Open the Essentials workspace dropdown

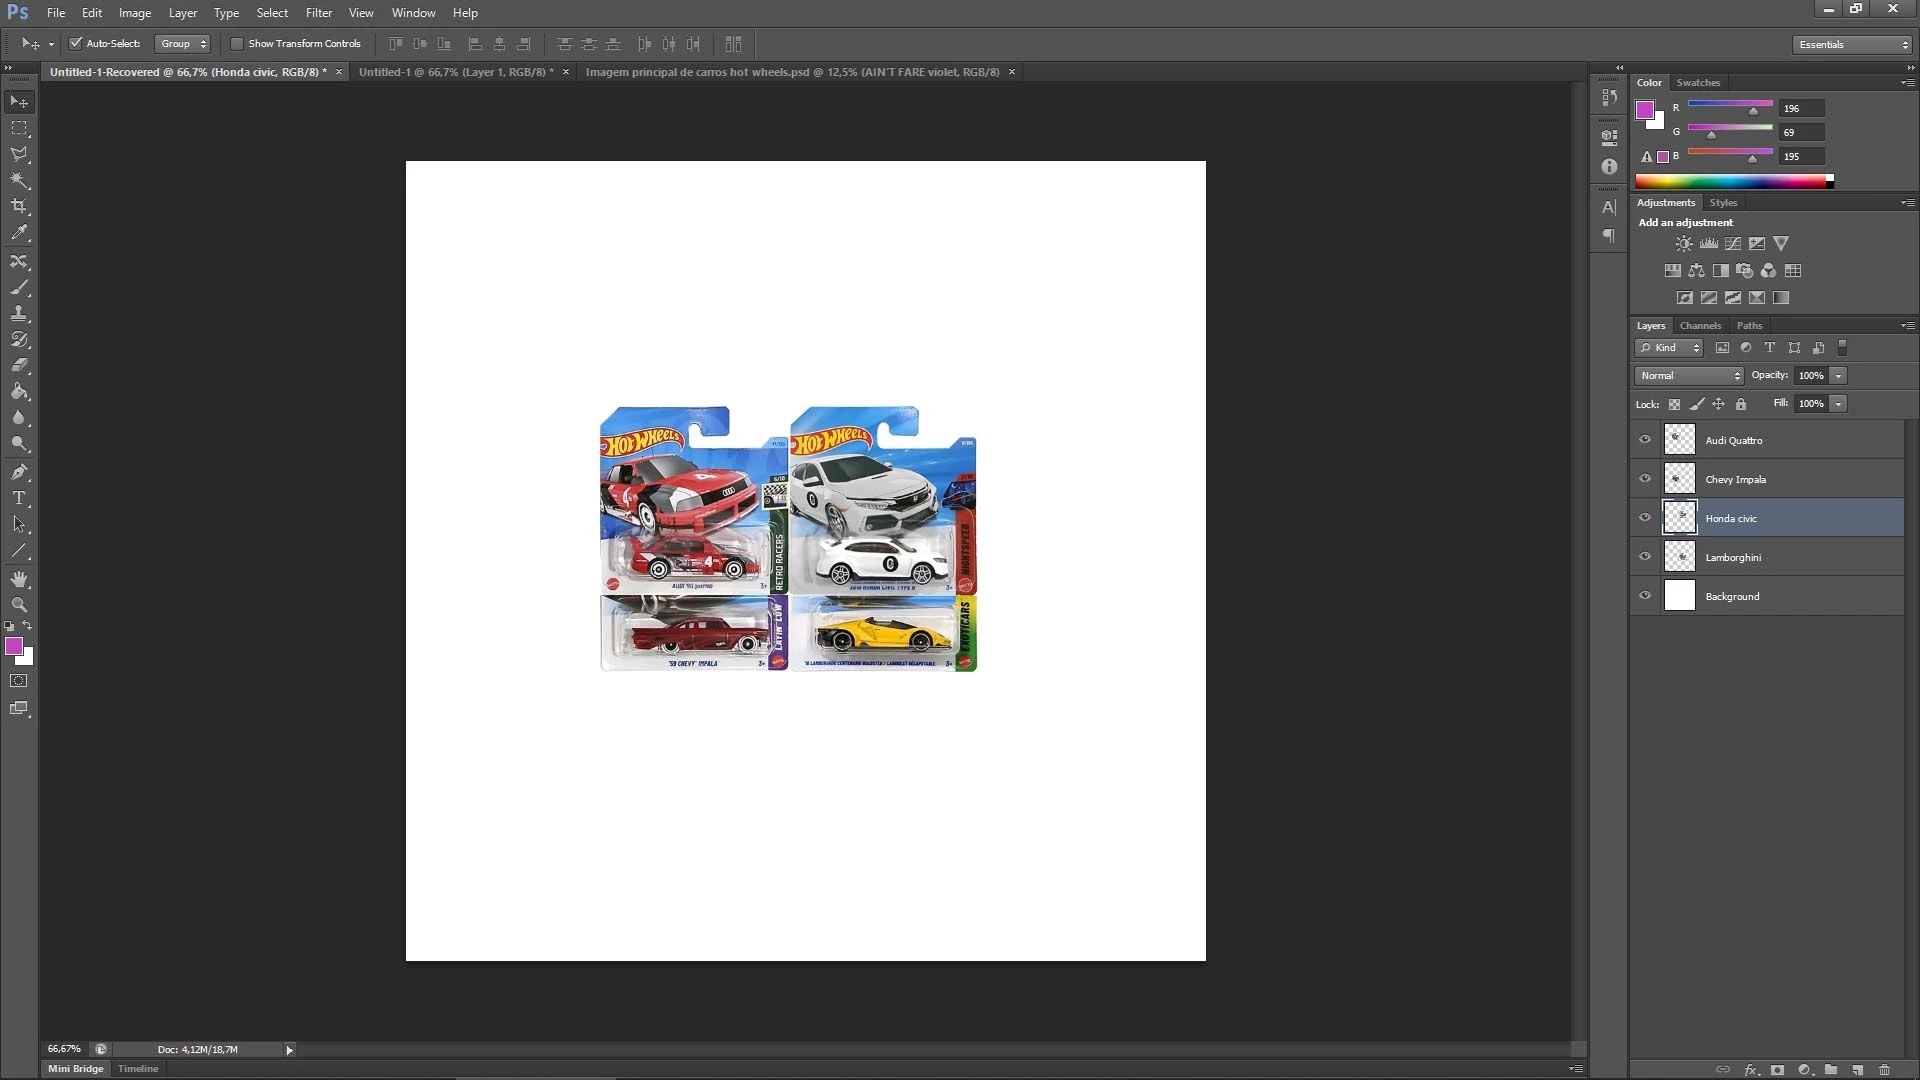click(x=1852, y=45)
